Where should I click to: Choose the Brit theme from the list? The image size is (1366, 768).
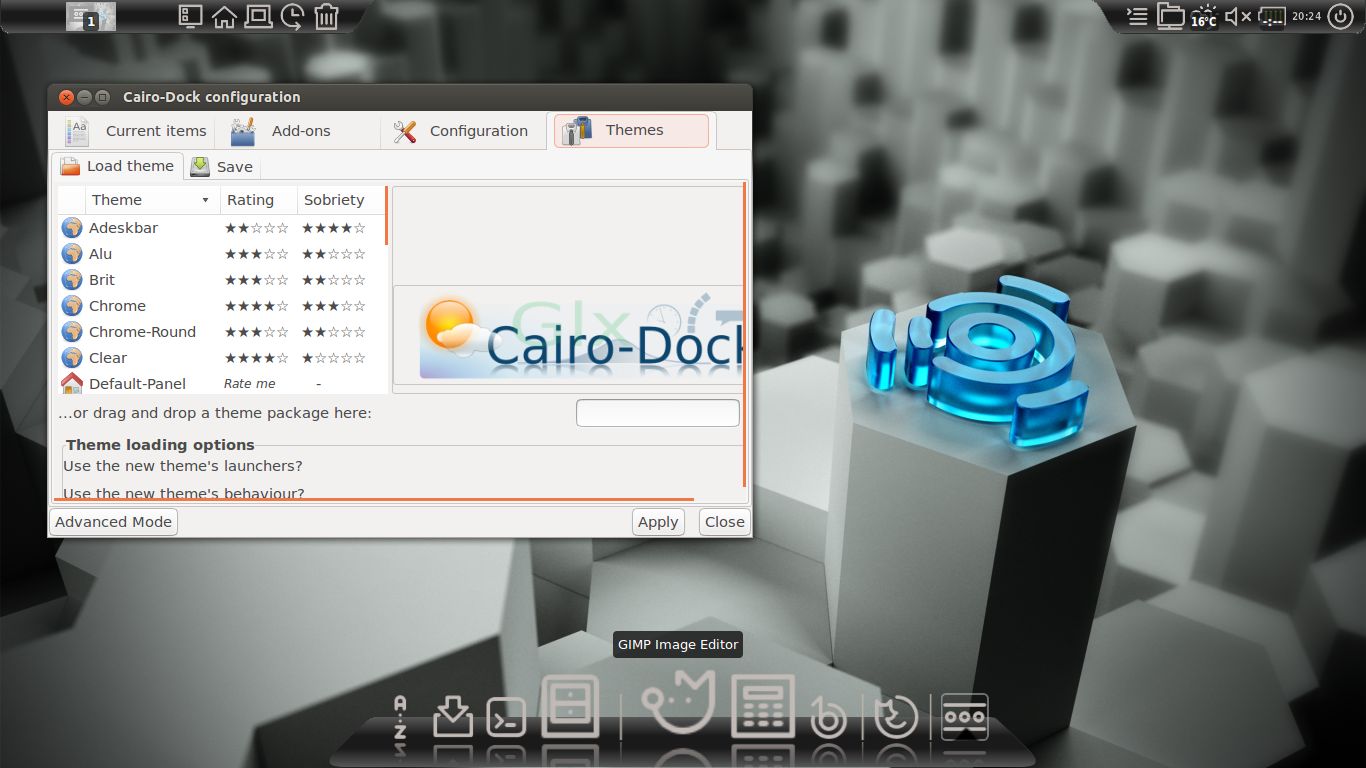click(x=221, y=280)
